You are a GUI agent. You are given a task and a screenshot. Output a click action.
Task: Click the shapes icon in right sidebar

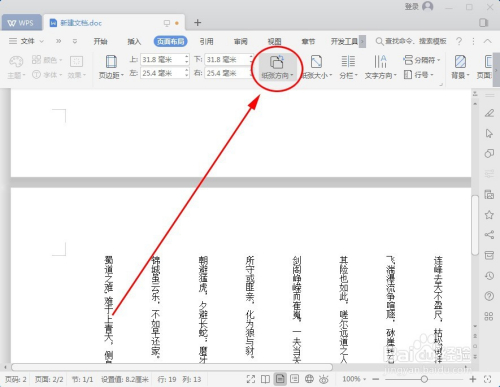(489, 153)
